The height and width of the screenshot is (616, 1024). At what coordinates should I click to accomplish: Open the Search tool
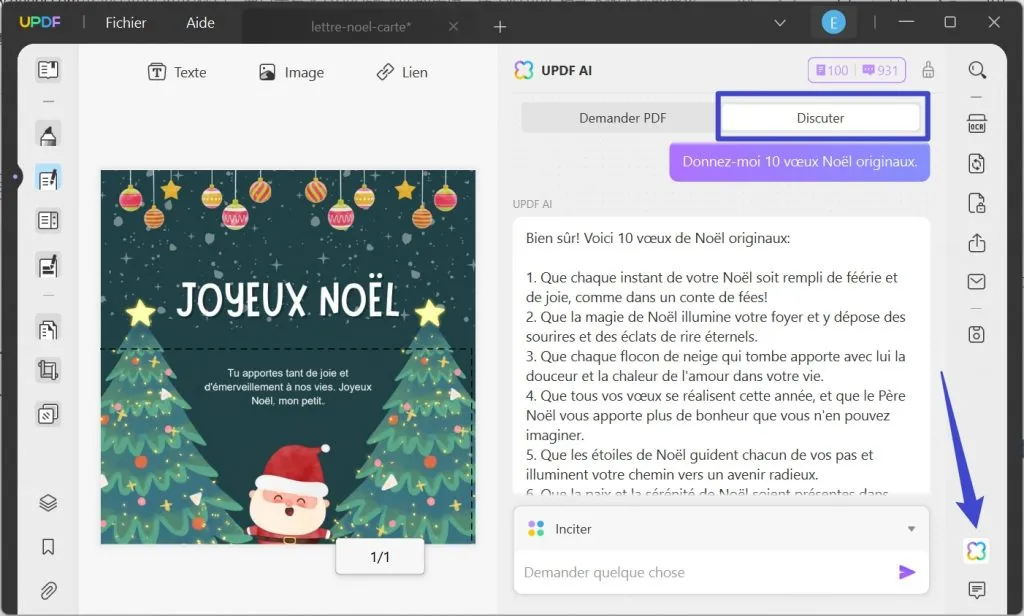(977, 70)
